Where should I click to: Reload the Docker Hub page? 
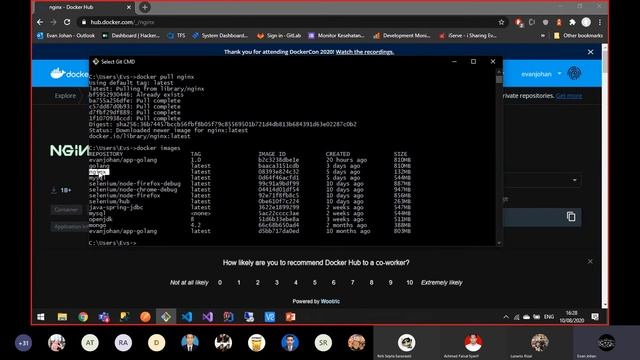(x=67, y=22)
